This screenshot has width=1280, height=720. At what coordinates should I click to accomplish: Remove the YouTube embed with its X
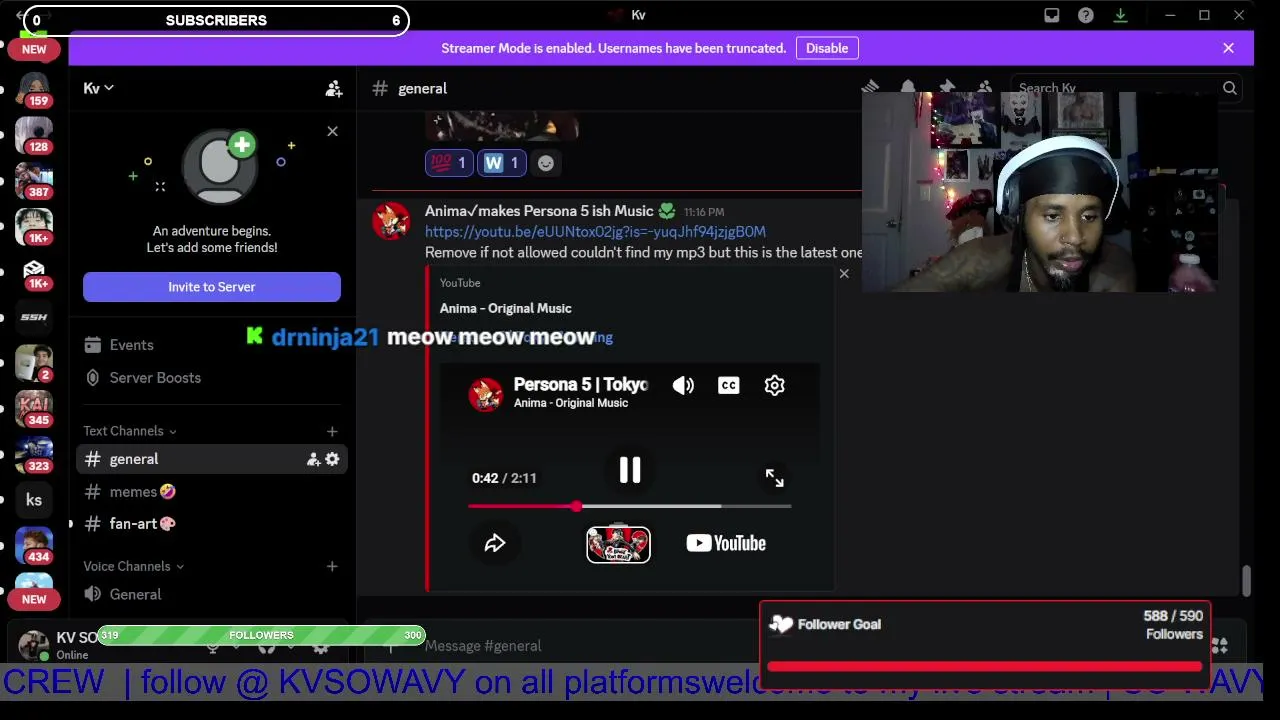[844, 273]
